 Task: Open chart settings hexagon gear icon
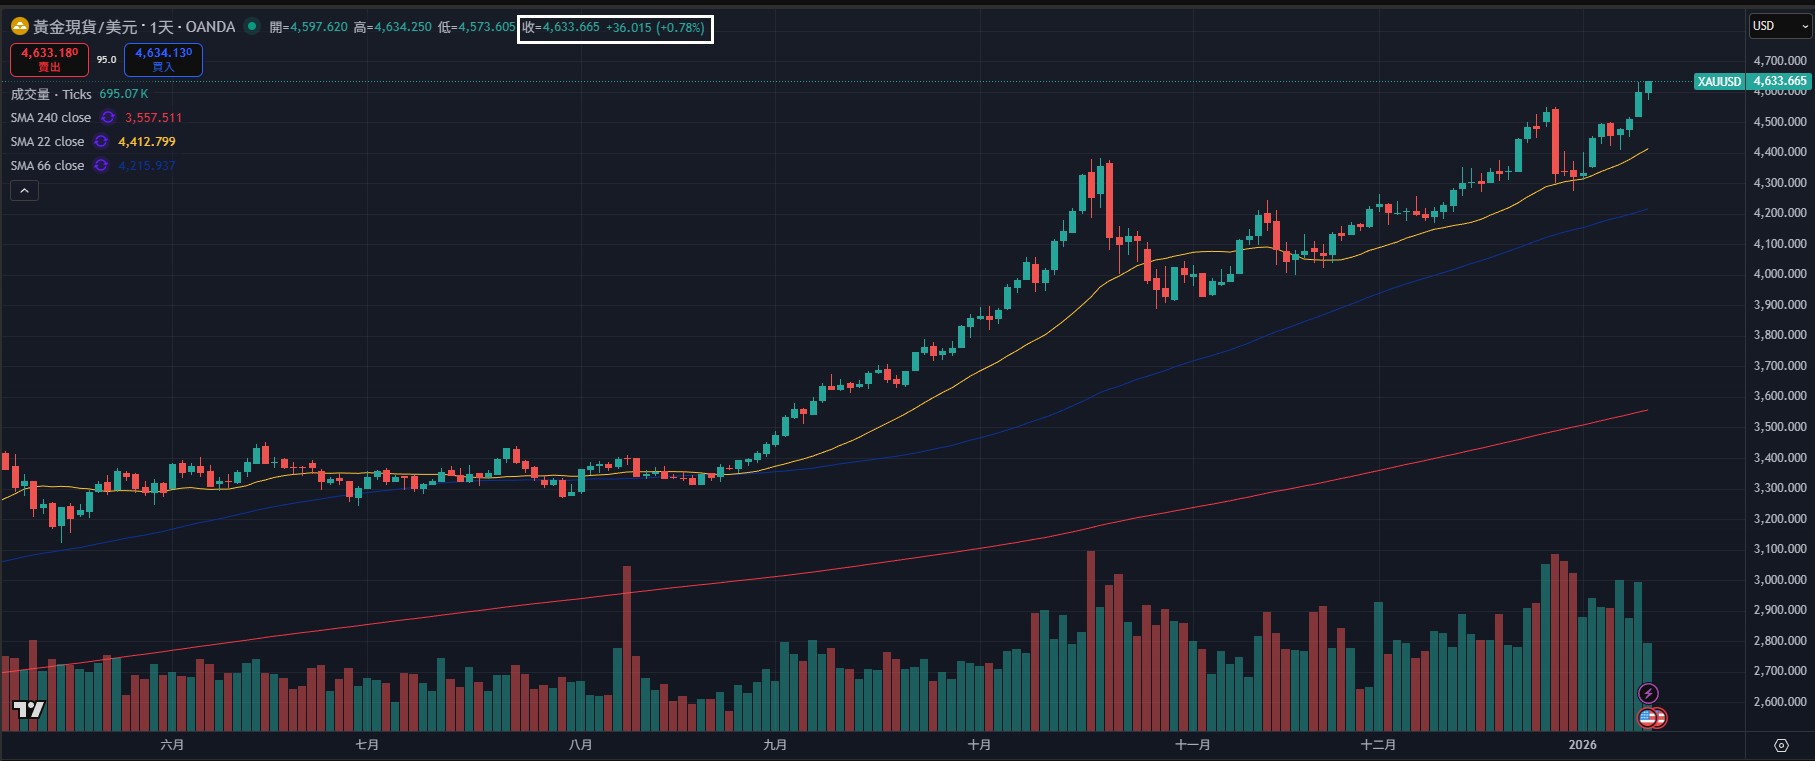tap(1781, 745)
